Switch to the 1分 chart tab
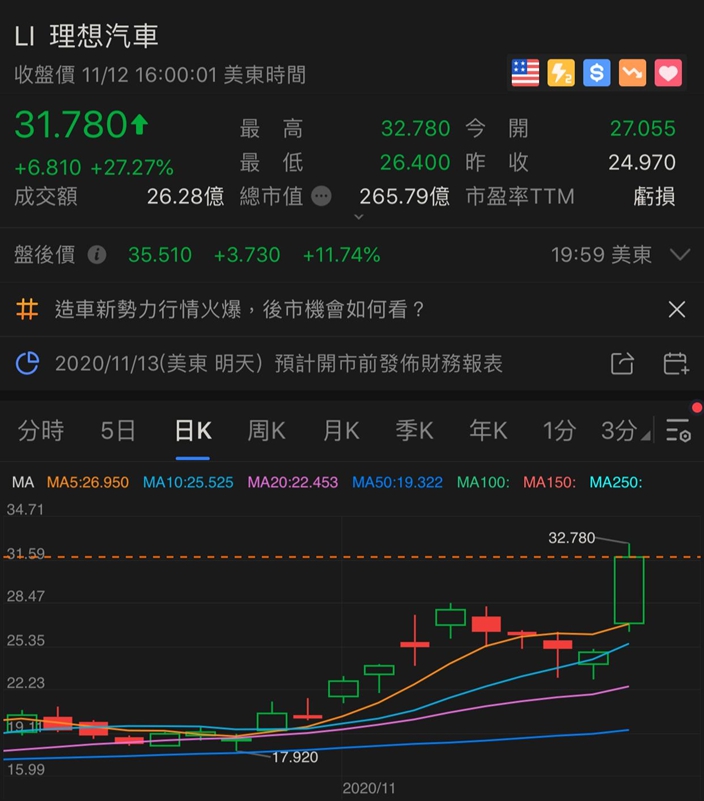This screenshot has height=801, width=704. (x=559, y=431)
